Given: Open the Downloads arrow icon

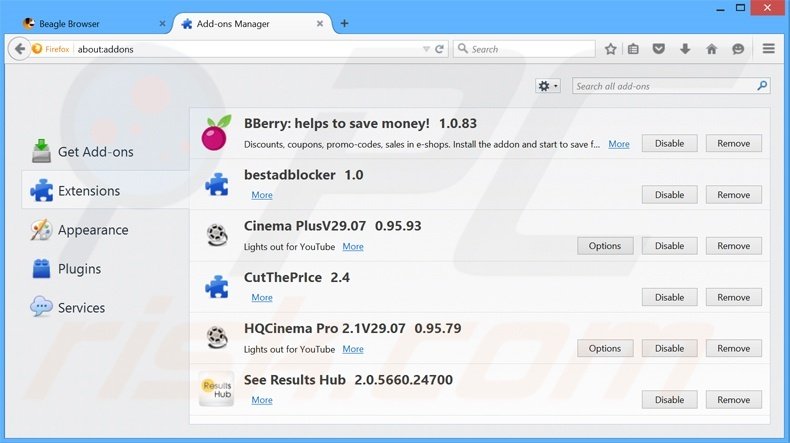Looking at the screenshot, I should click(x=685, y=49).
